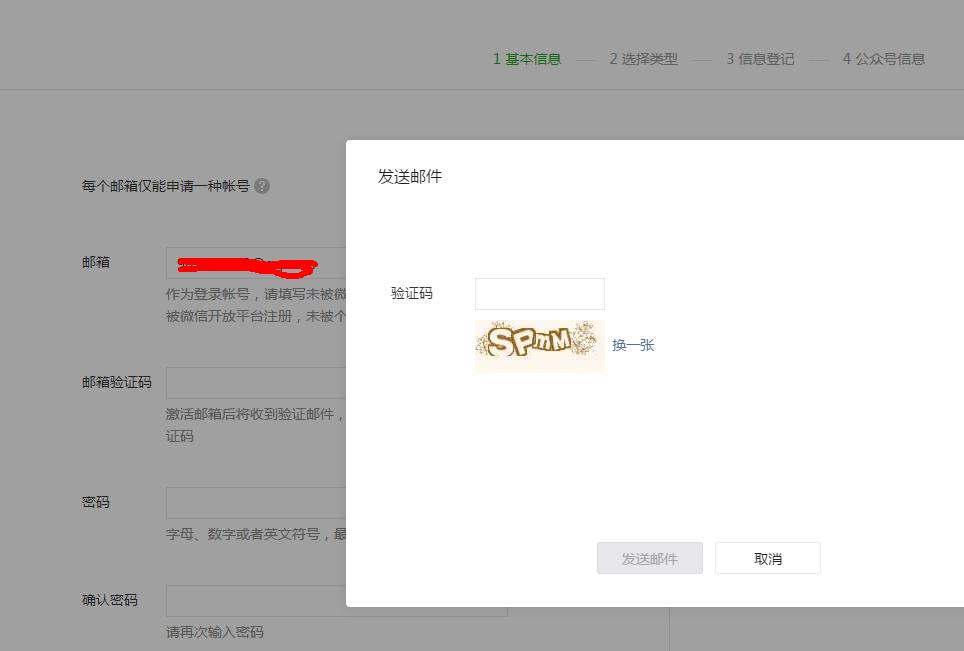The image size is (964, 651).
Task: Click the SPmM captcha image
Action: pyautogui.click(x=539, y=346)
